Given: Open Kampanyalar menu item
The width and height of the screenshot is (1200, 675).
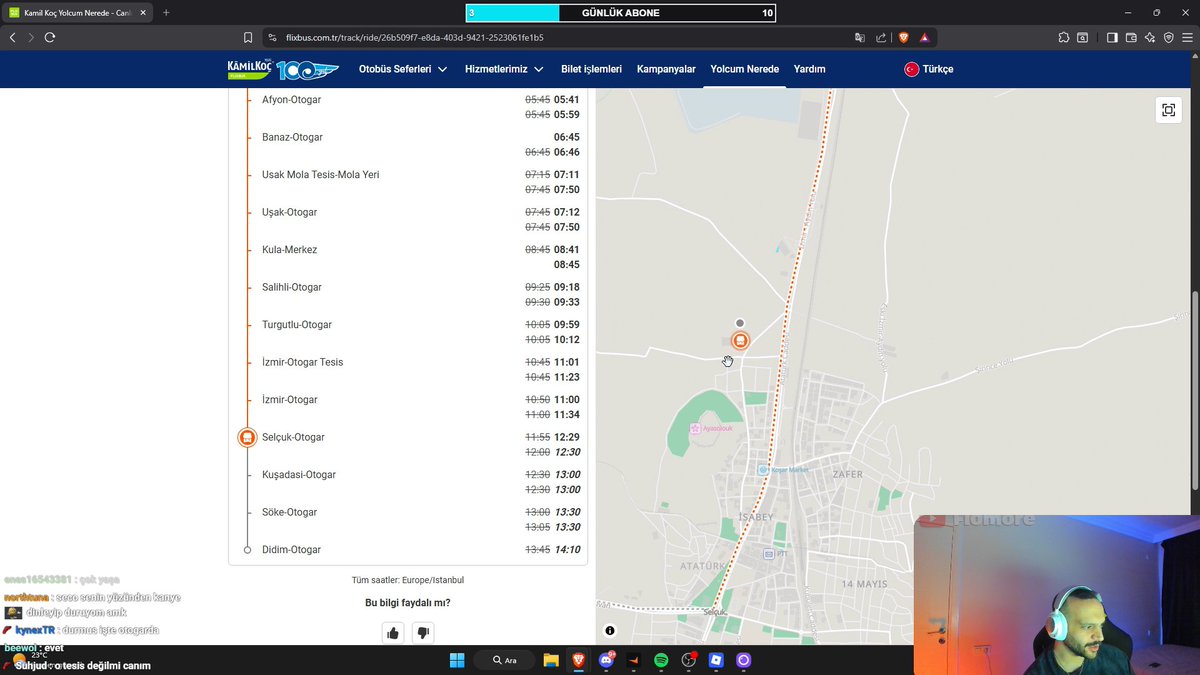Looking at the screenshot, I should (666, 69).
